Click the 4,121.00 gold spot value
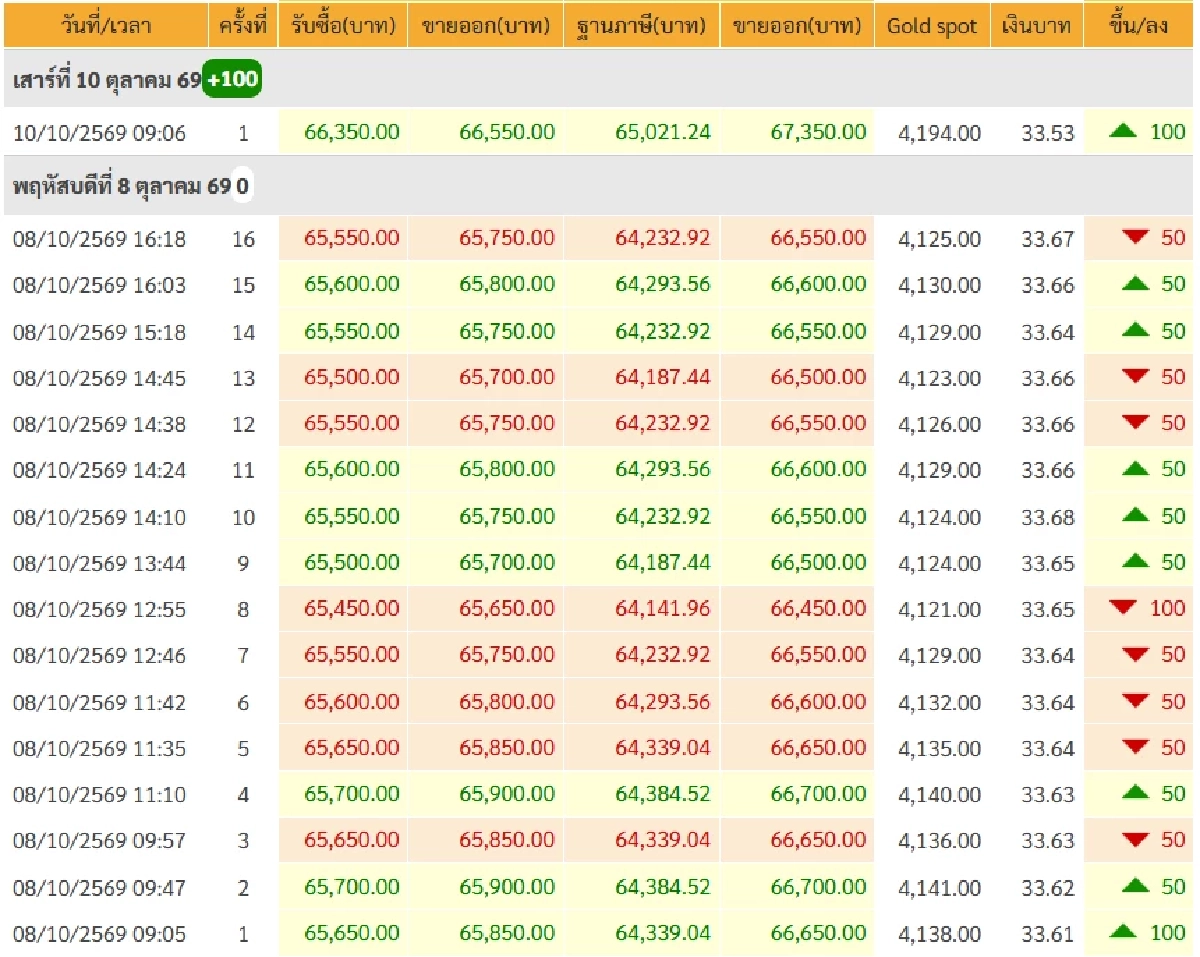Viewport: 1200px width, 957px height. coord(939,609)
